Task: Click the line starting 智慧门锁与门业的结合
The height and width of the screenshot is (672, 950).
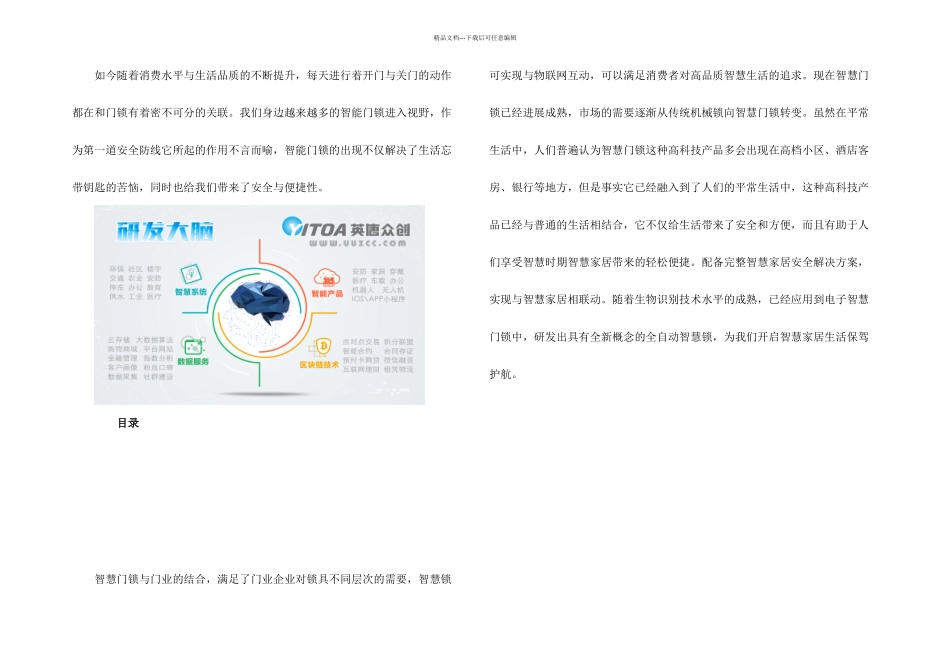Action: pos(273,579)
